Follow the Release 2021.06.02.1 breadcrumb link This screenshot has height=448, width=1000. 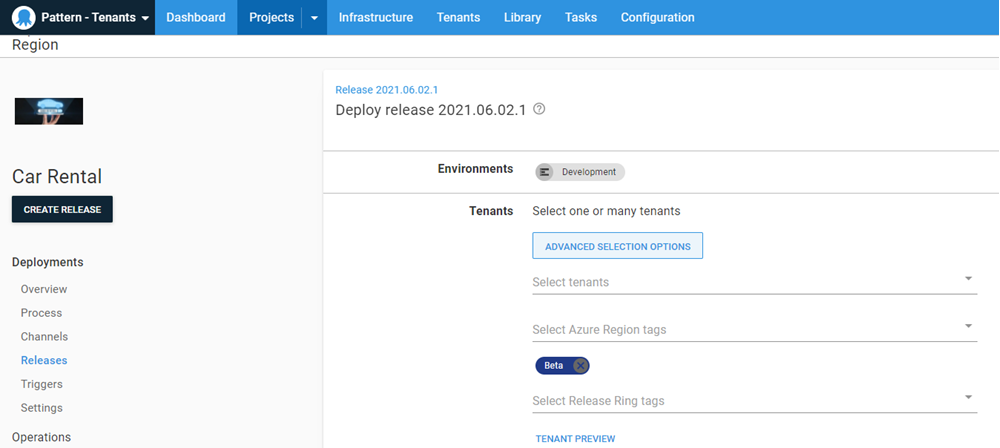click(386, 90)
